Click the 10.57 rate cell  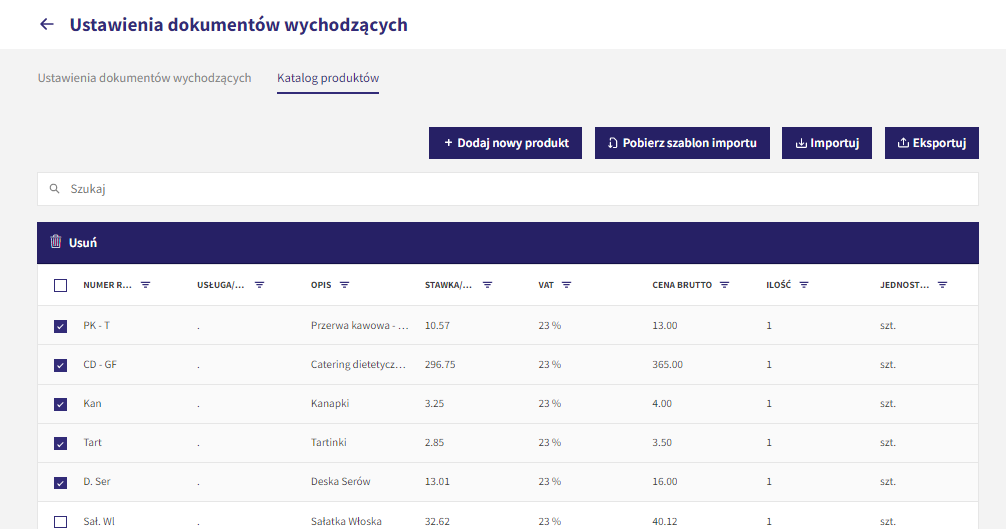pyautogui.click(x=438, y=325)
